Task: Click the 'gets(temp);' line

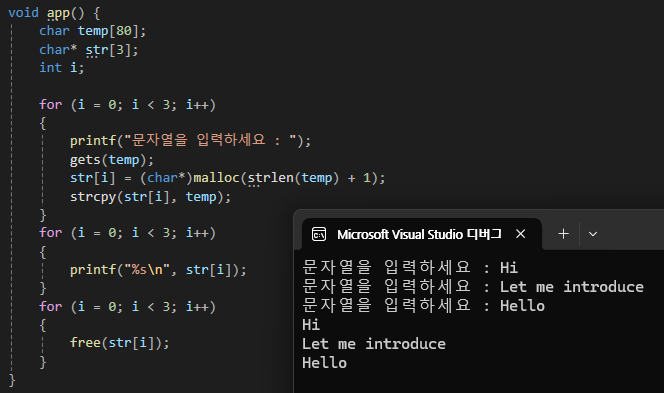Action: (112, 160)
